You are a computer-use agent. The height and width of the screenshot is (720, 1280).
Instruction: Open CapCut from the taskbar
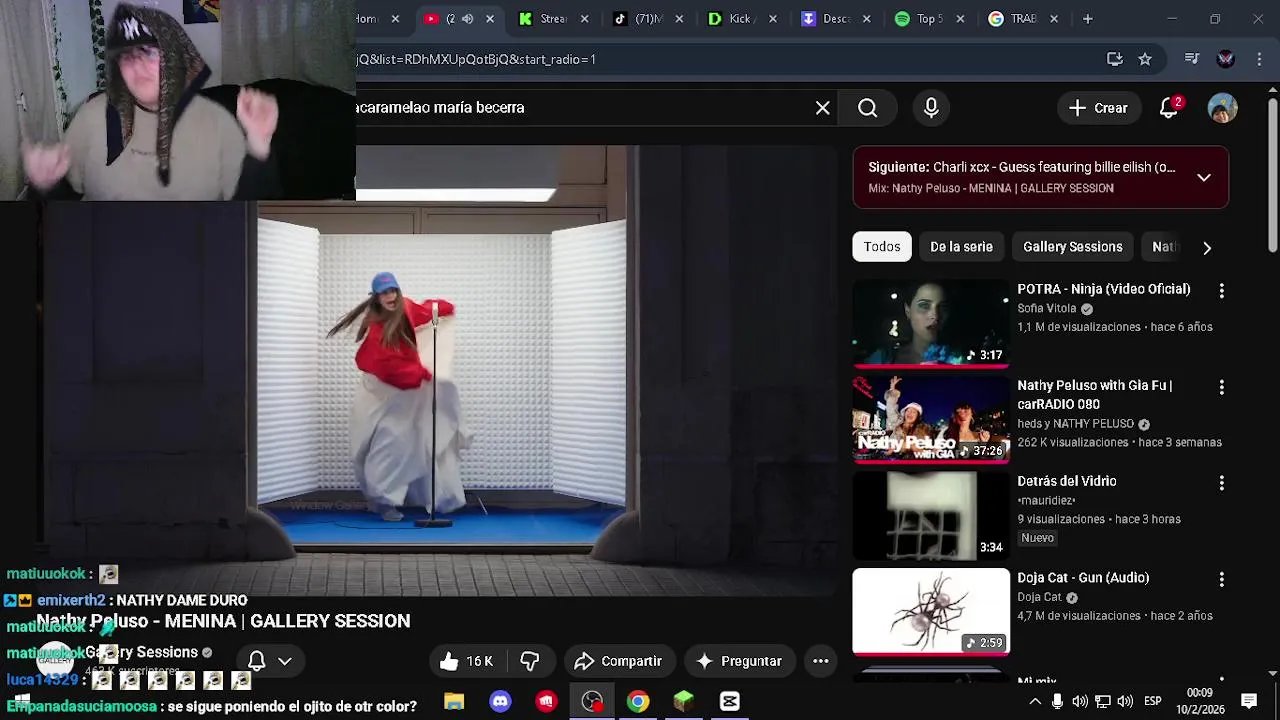coord(730,702)
